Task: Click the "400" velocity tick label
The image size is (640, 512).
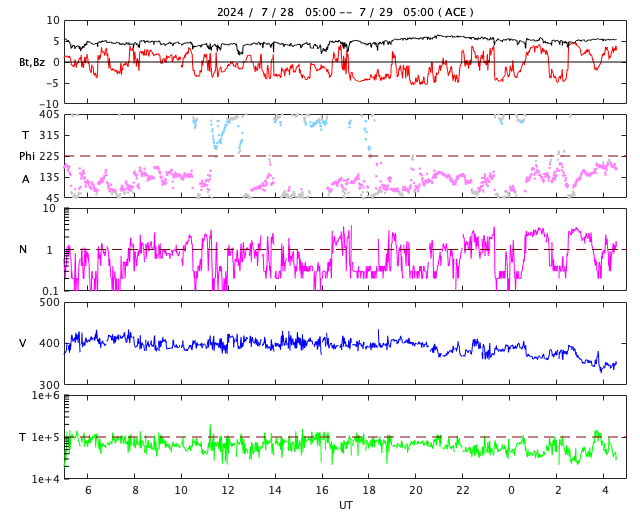Action: pyautogui.click(x=49, y=343)
